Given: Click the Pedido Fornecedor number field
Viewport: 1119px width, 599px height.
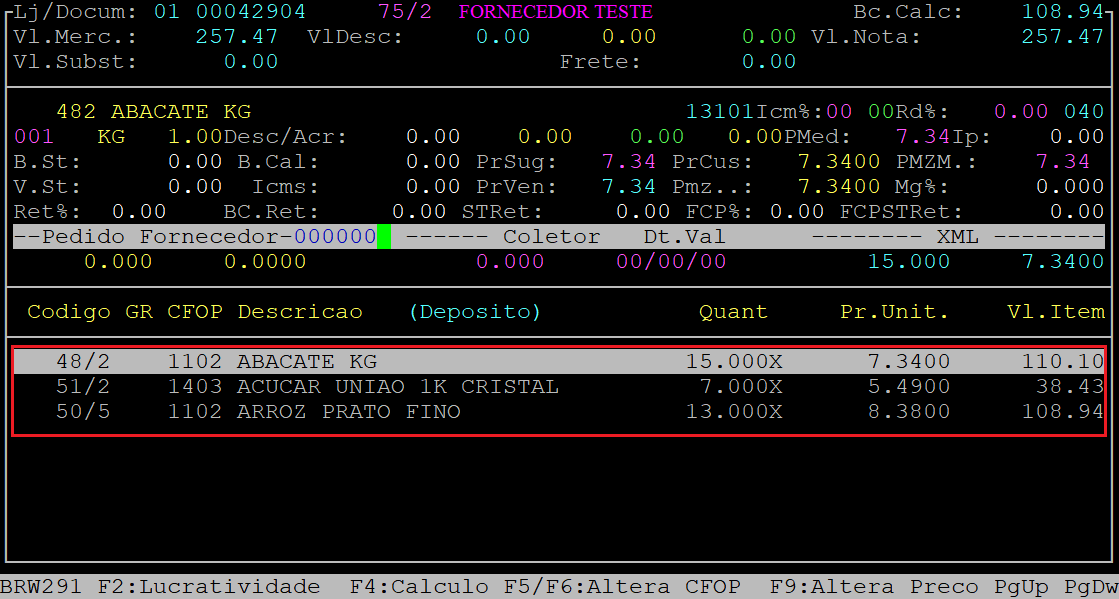Looking at the screenshot, I should [x=334, y=237].
